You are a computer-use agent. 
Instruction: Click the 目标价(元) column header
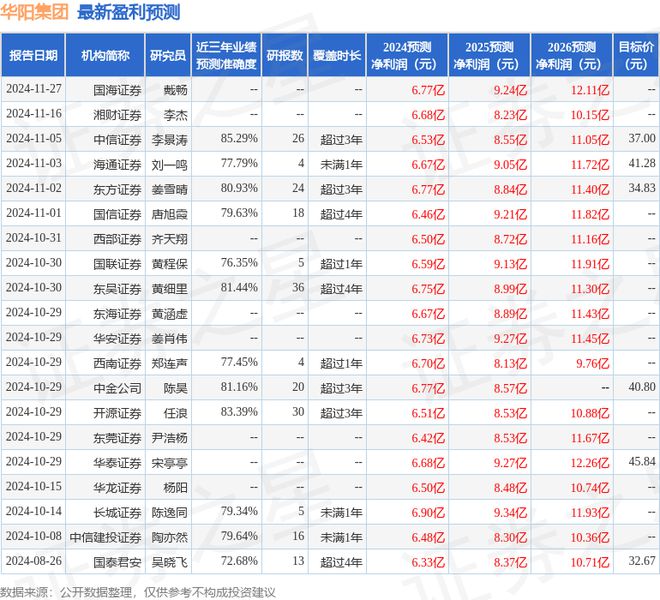636,55
